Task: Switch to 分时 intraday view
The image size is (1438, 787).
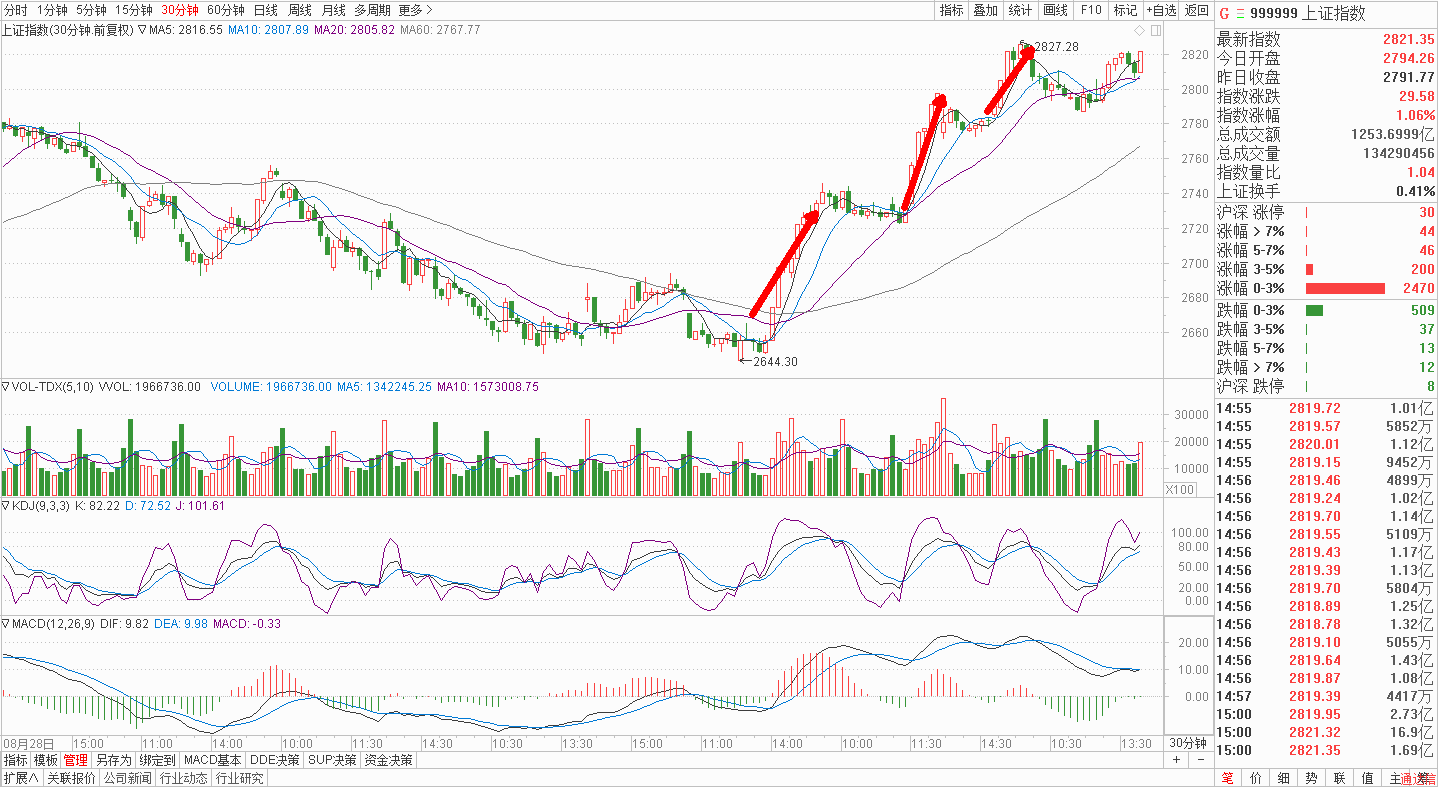Action: coord(16,10)
